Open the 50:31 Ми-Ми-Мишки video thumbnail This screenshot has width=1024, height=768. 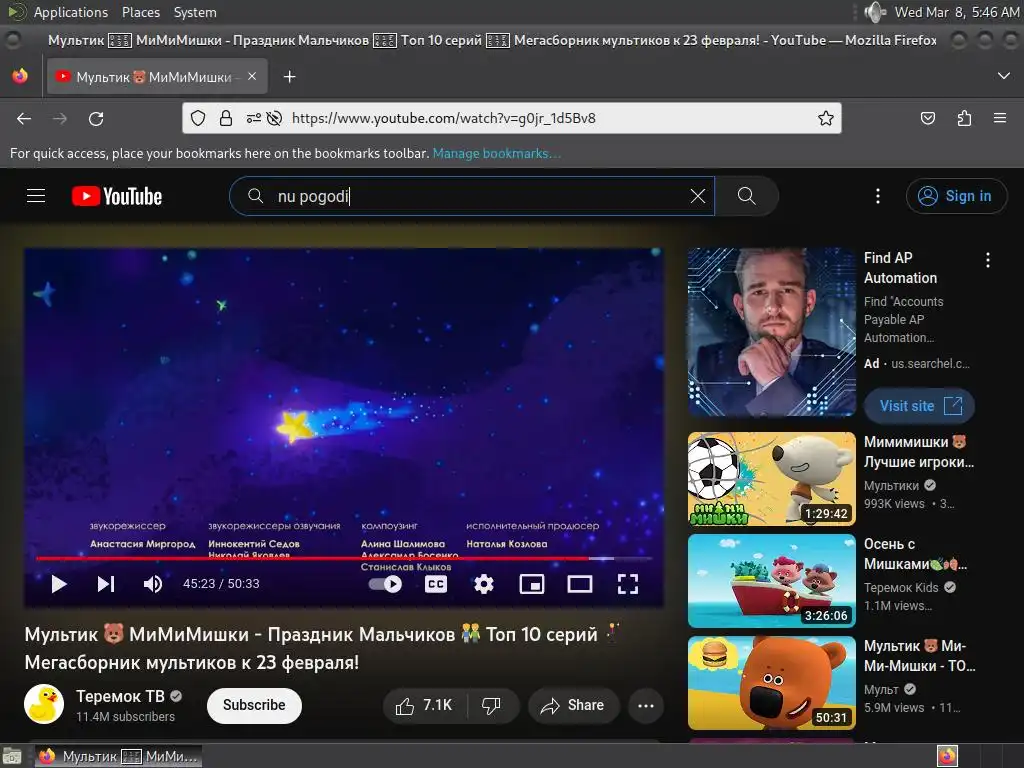771,682
